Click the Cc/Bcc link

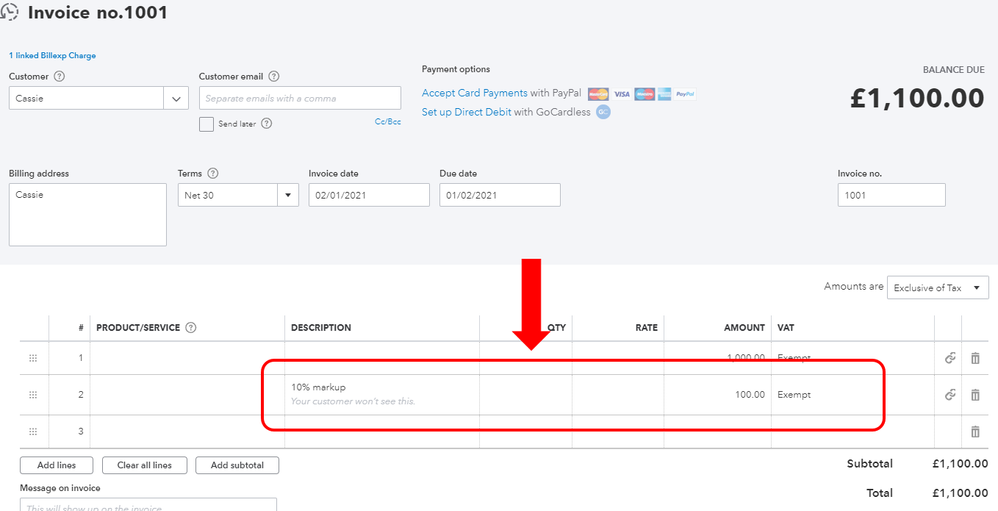coord(387,122)
